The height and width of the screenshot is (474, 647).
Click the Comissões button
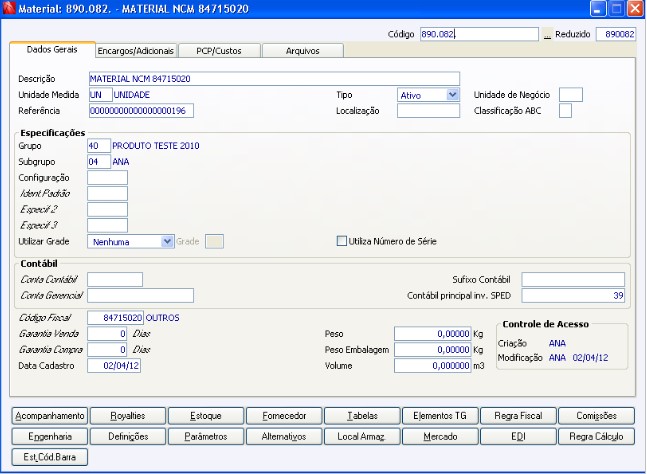[x=595, y=415]
